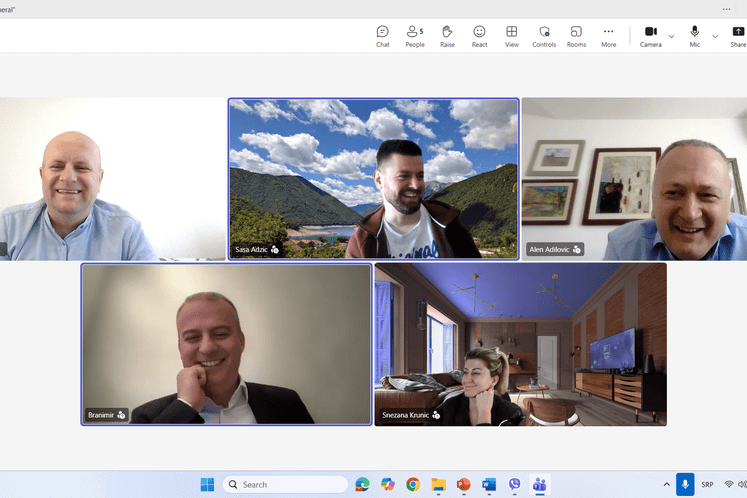Open the More actions menu

pyautogui.click(x=608, y=36)
